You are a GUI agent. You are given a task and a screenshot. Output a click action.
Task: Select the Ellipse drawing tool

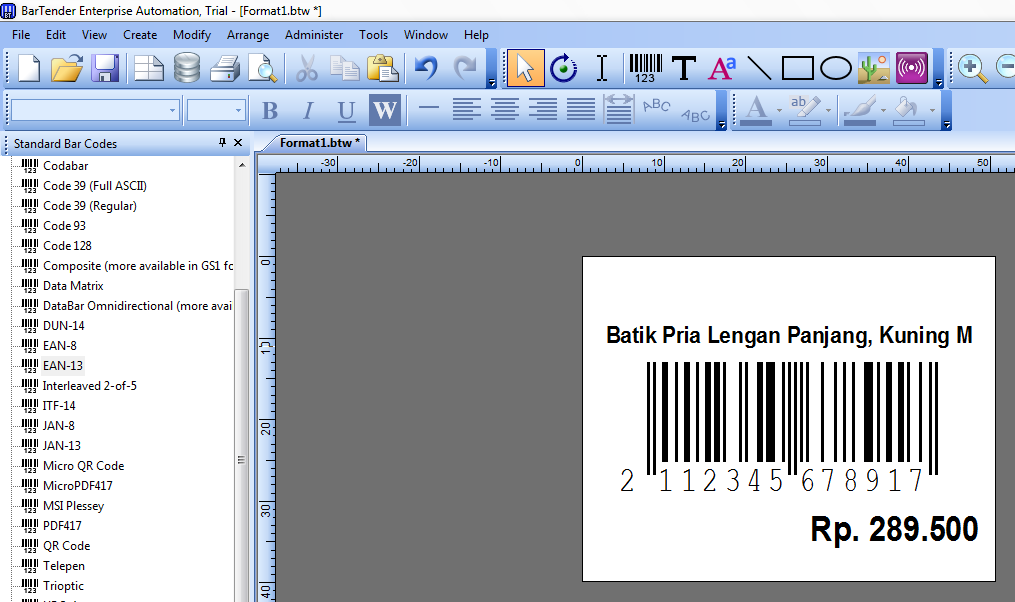[x=836, y=68]
